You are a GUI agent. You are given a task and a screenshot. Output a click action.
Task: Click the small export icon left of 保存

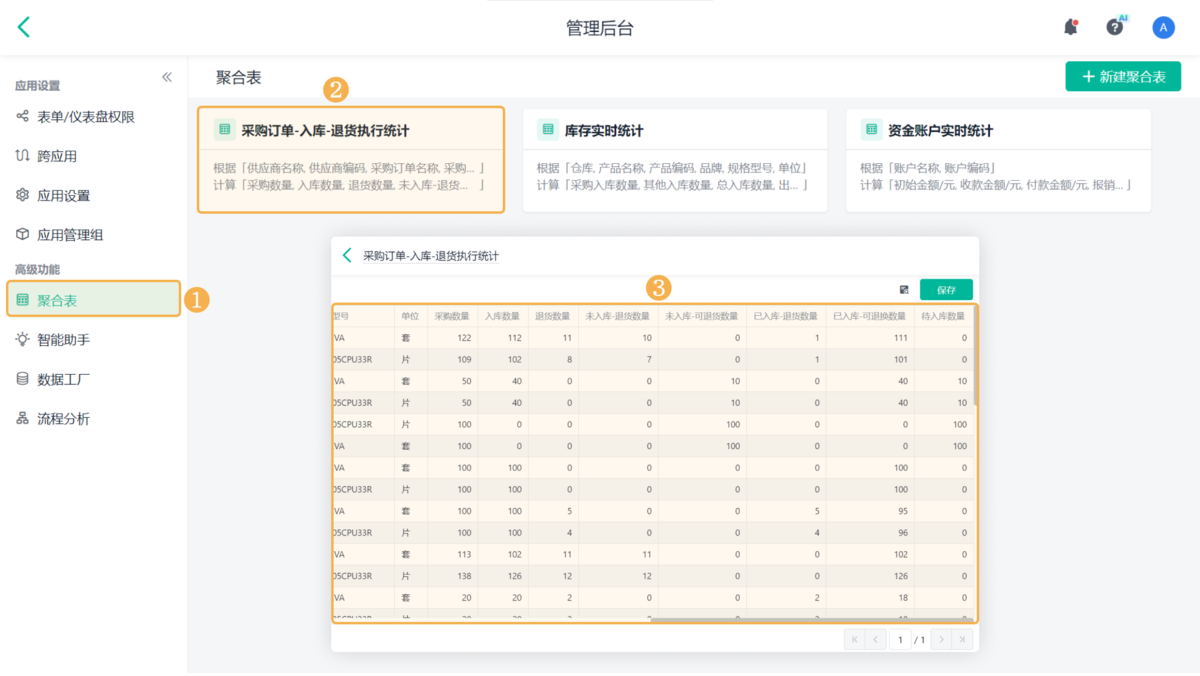(904, 290)
